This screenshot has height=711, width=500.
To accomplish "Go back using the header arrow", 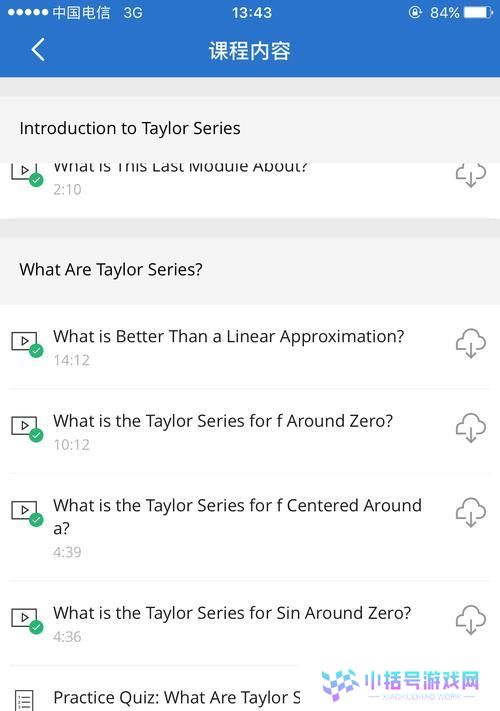I will (x=38, y=49).
